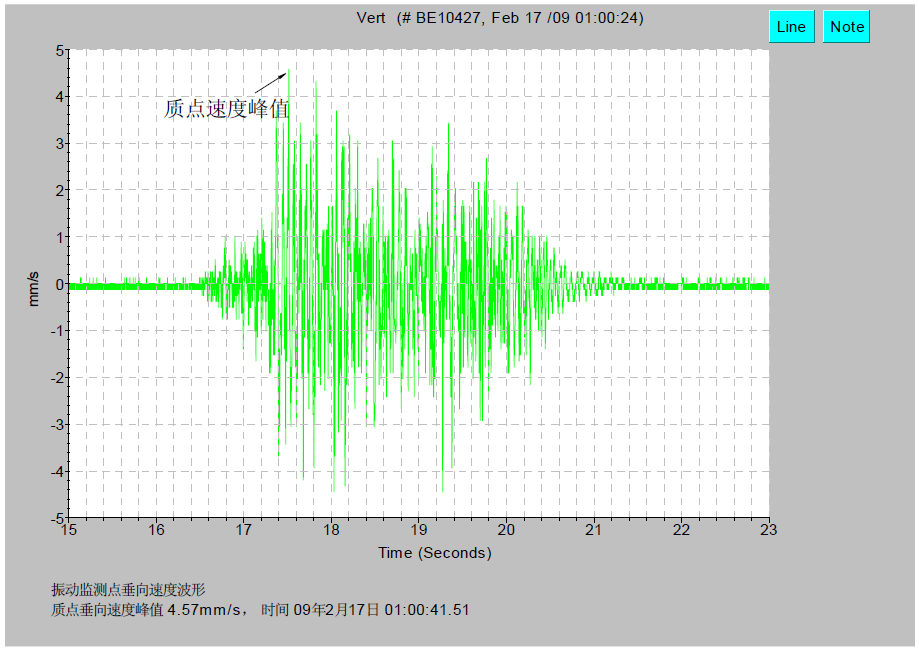Click the Time (Seconds) axis label

click(434, 553)
